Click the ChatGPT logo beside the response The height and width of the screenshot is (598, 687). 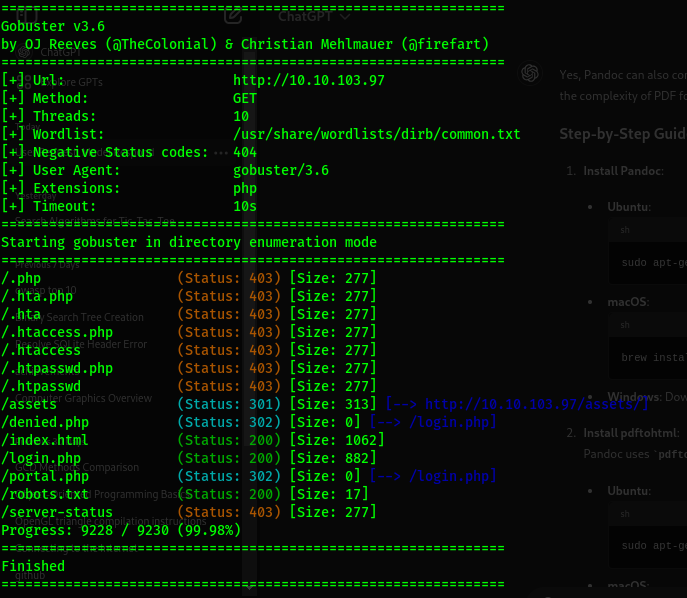click(x=530, y=73)
